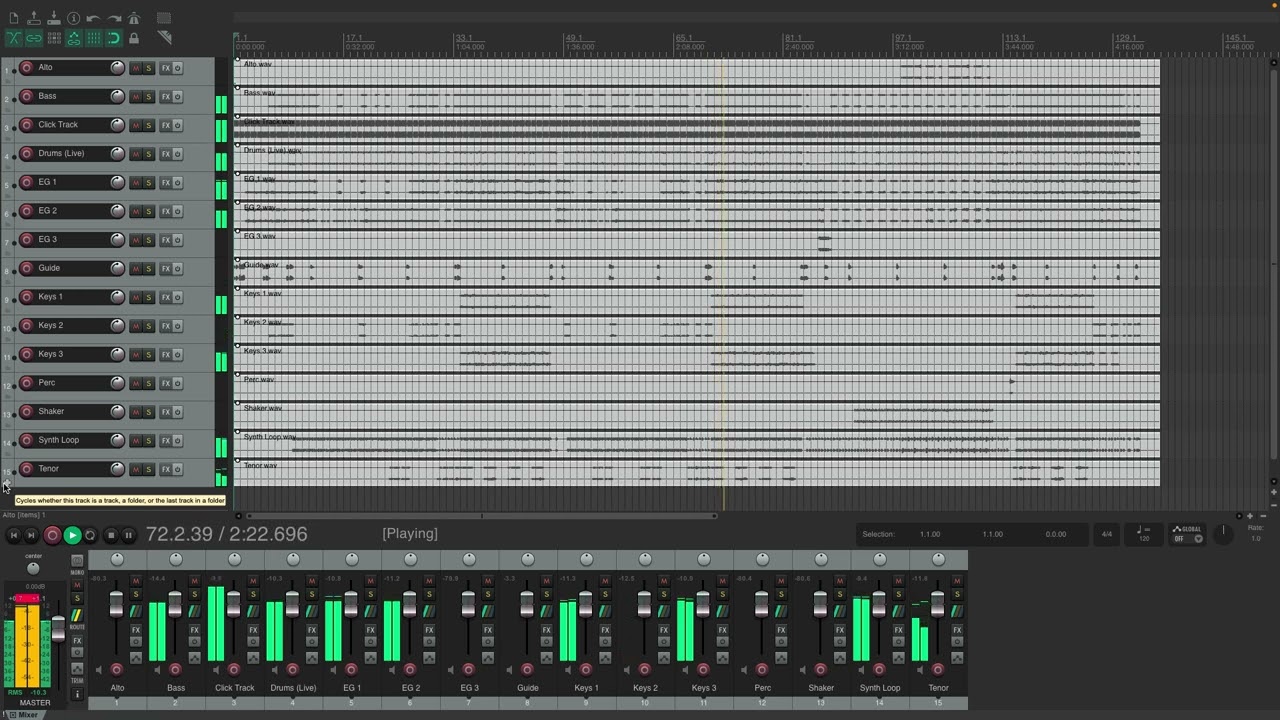Image resolution: width=1280 pixels, height=720 pixels.
Task: Click the Redo arrow icon
Action: [114, 18]
